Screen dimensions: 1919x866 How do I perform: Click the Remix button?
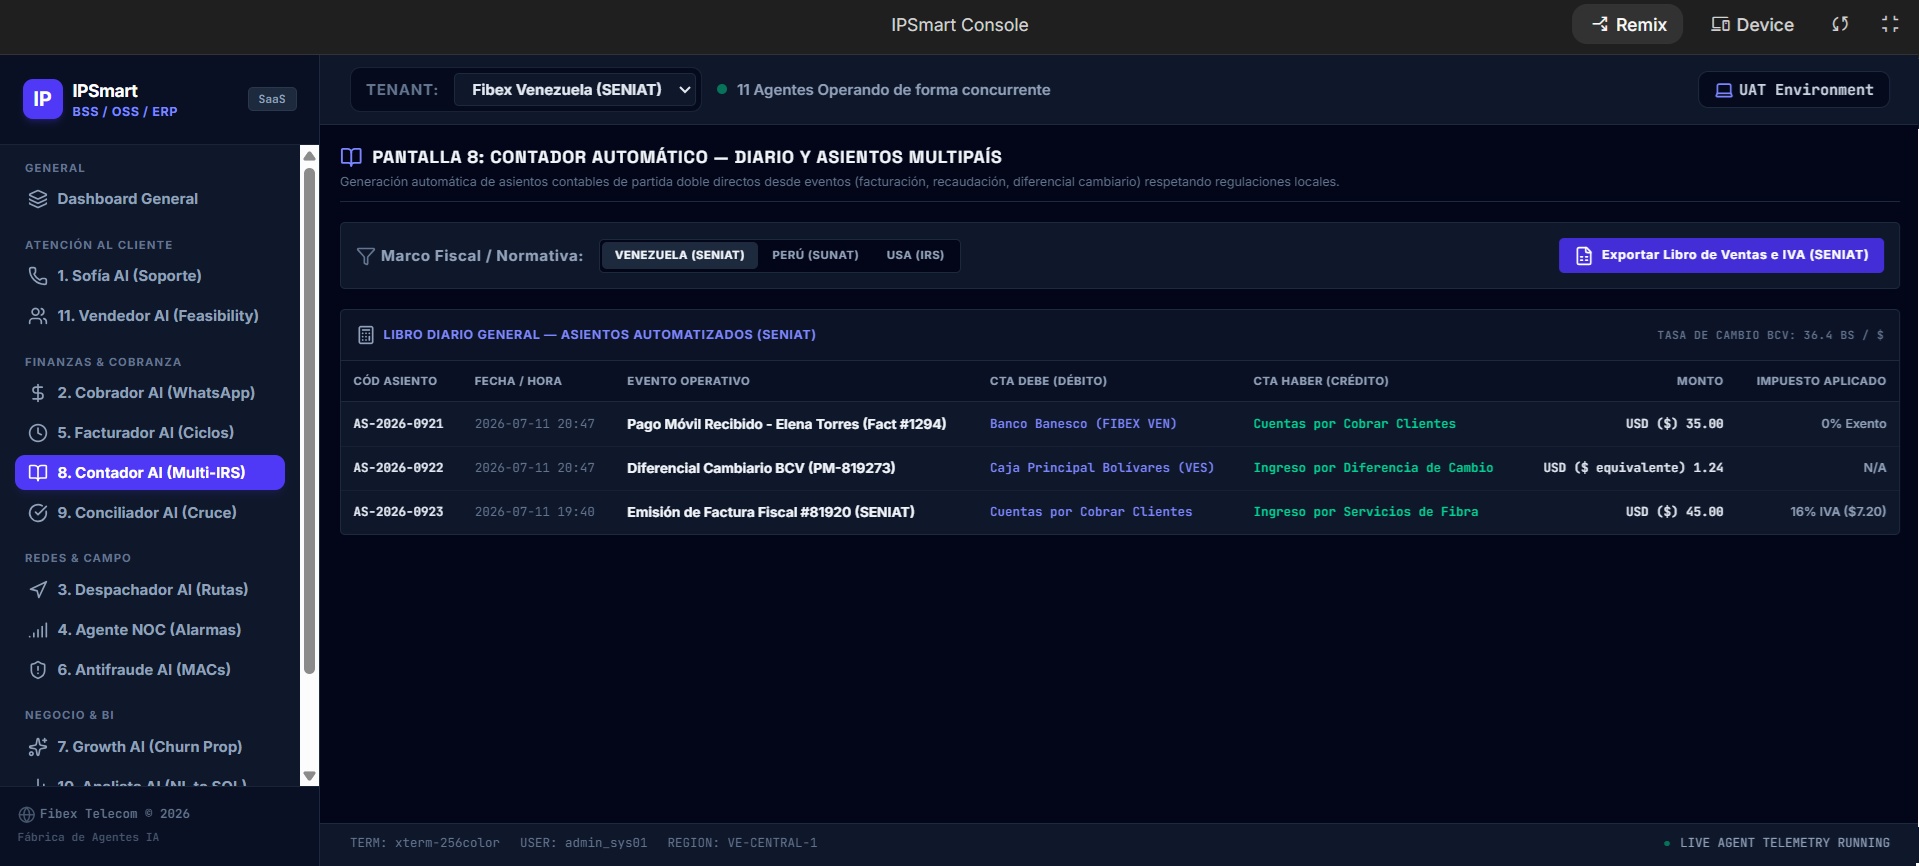point(1628,24)
